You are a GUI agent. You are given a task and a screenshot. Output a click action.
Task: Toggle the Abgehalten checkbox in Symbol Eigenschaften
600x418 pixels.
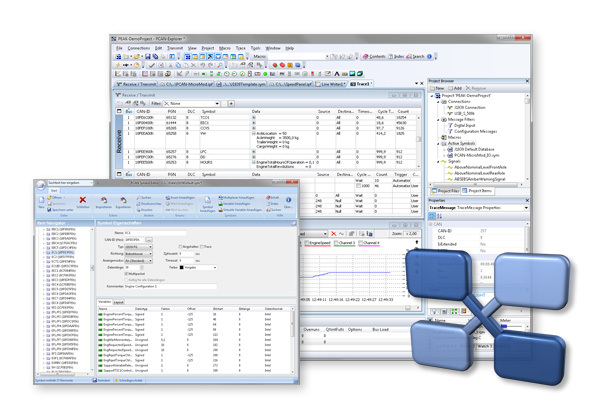[180, 247]
